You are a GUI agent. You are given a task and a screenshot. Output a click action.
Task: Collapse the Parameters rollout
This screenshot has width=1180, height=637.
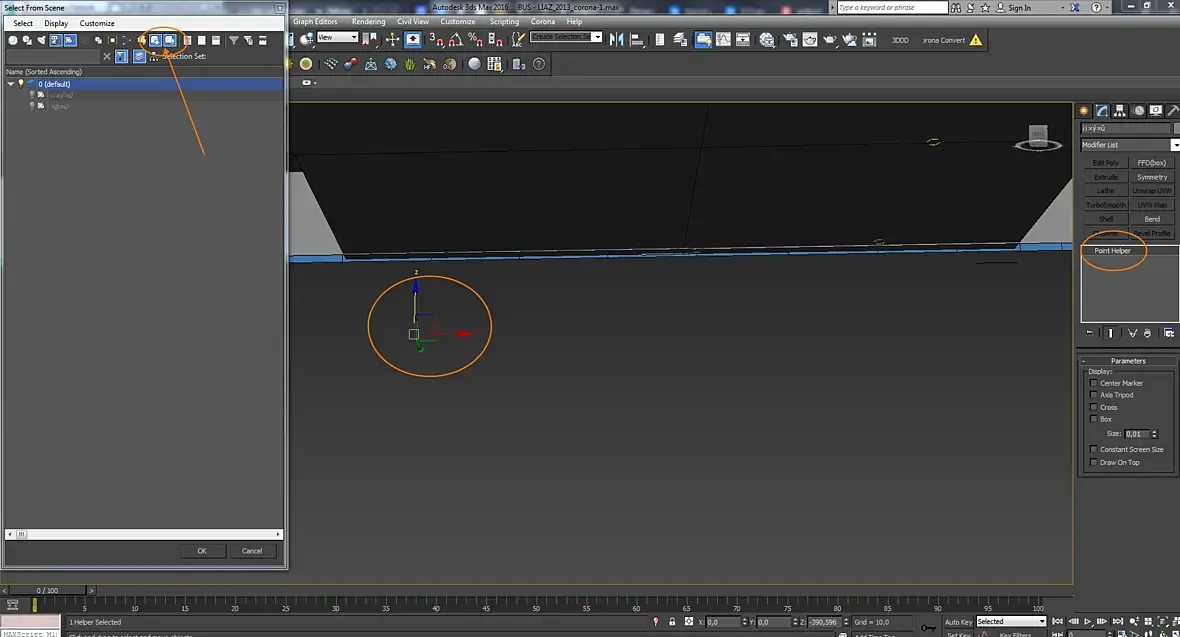coord(1127,361)
